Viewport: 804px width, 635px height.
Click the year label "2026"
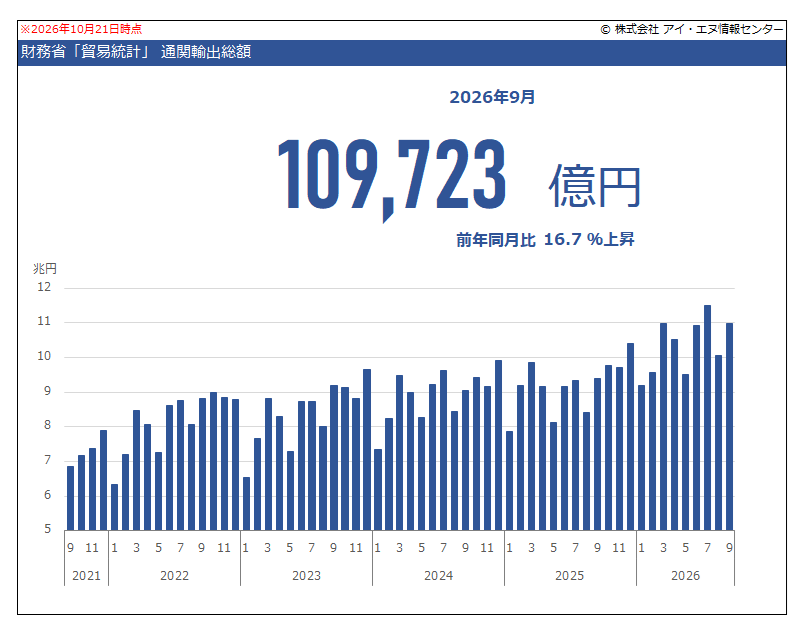[686, 576]
